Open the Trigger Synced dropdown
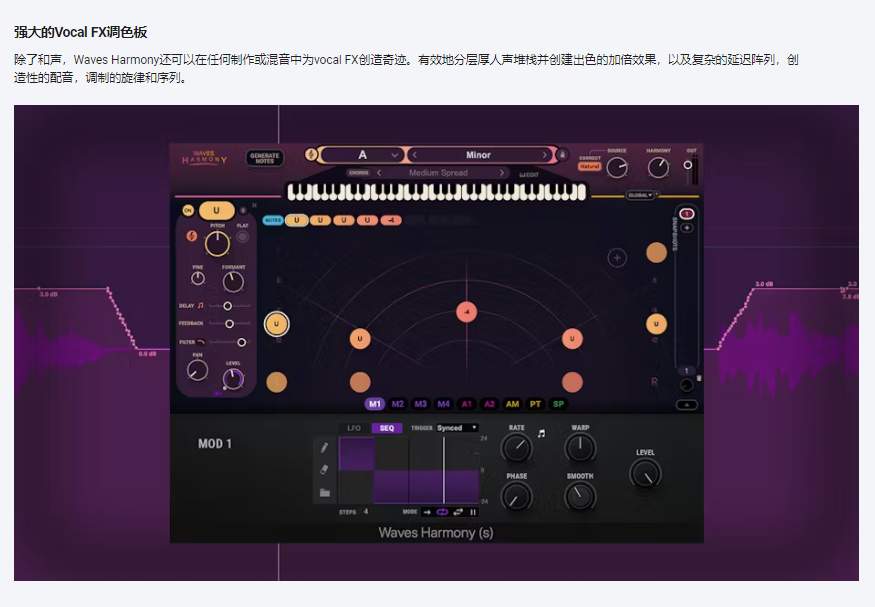 pos(457,428)
